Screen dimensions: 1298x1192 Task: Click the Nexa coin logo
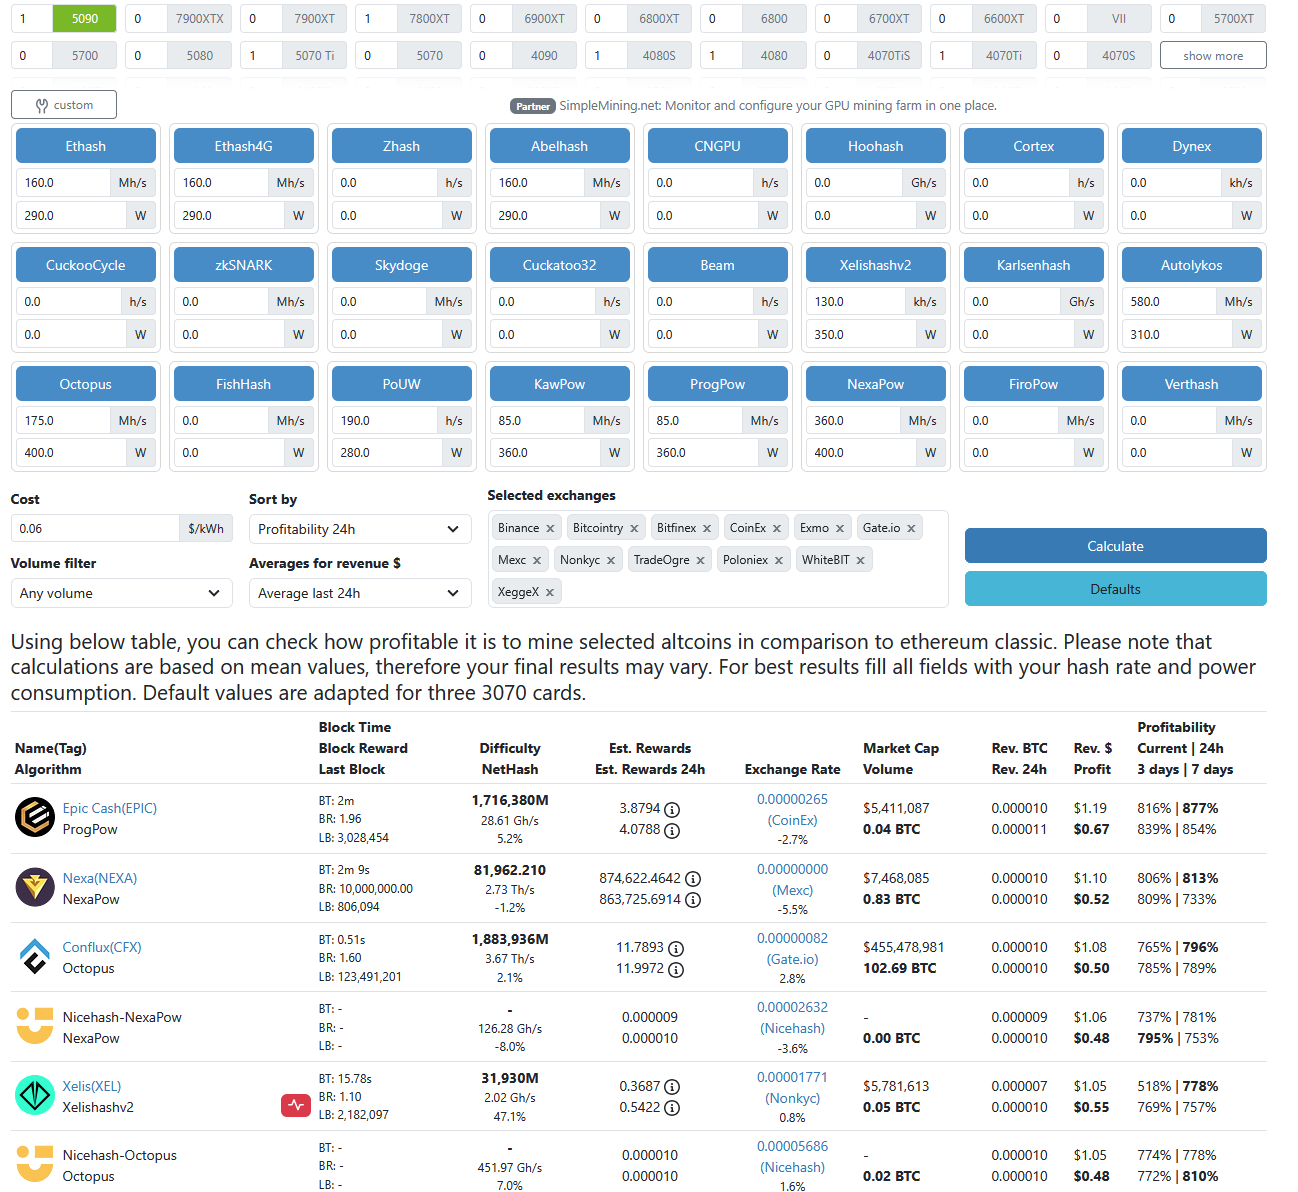pos(35,887)
